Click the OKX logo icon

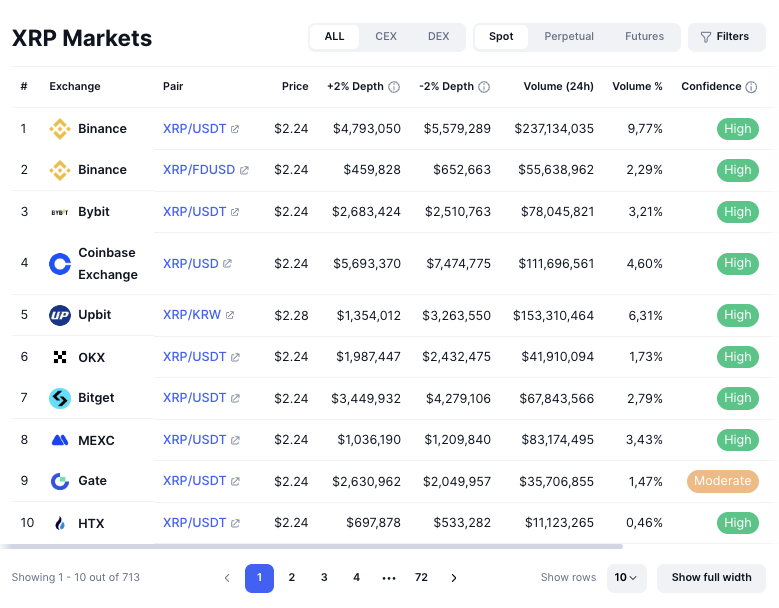pyautogui.click(x=60, y=357)
